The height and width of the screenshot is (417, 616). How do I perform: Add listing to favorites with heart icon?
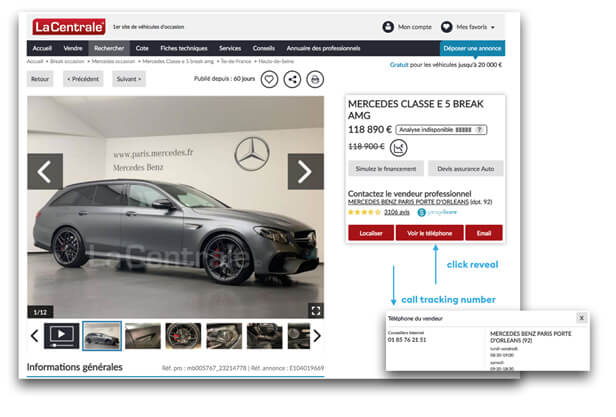tap(269, 79)
